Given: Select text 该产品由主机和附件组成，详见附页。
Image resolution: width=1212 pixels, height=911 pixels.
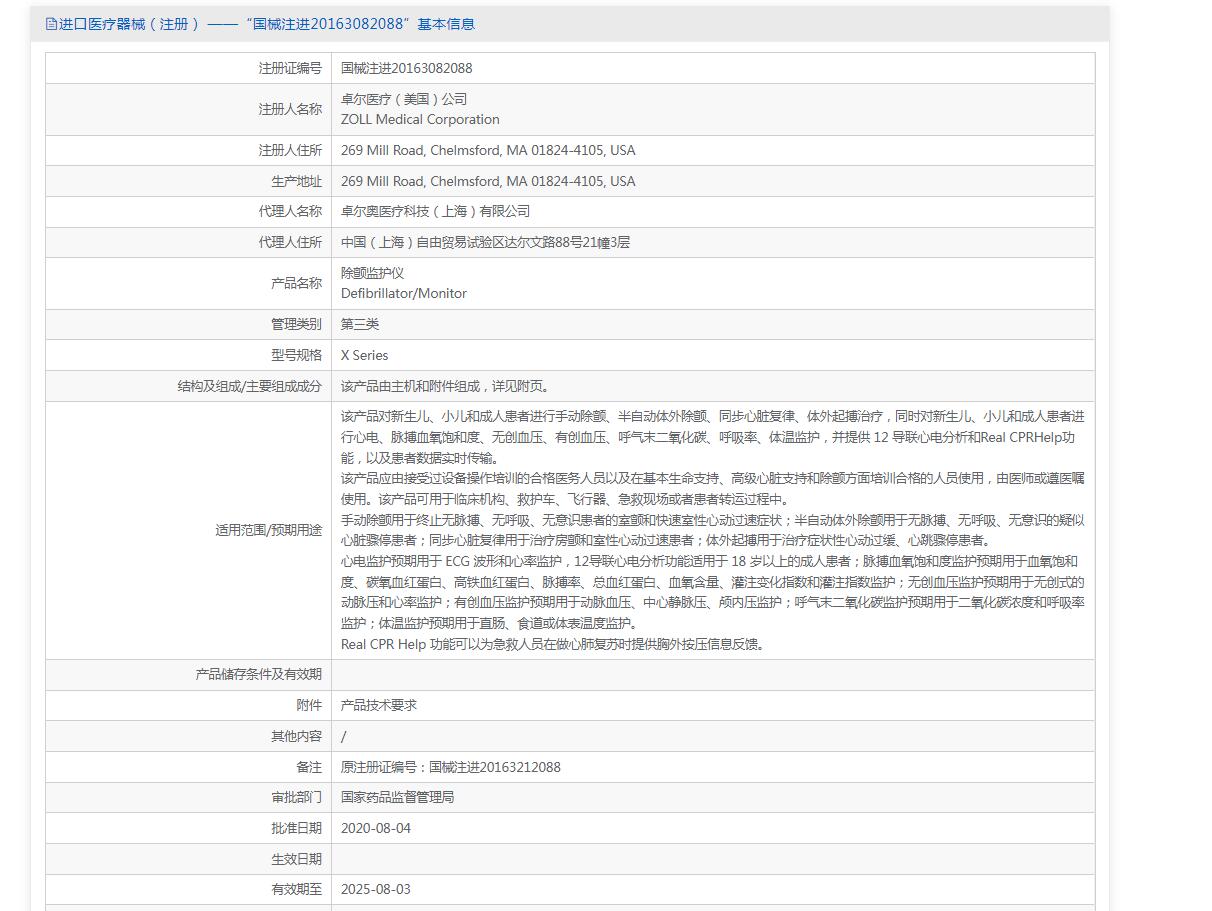Looking at the screenshot, I should [x=445, y=386].
